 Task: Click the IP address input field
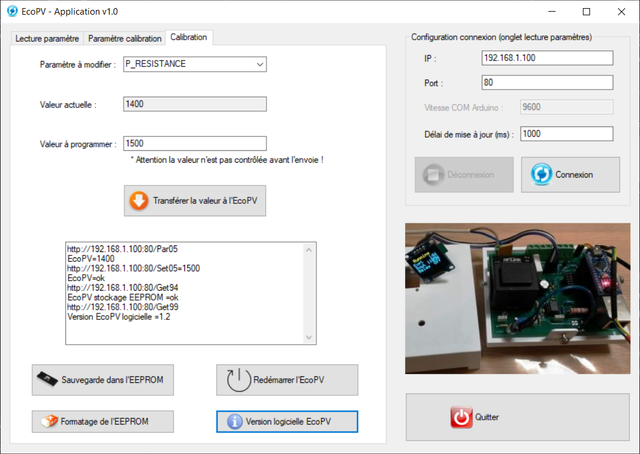547,58
